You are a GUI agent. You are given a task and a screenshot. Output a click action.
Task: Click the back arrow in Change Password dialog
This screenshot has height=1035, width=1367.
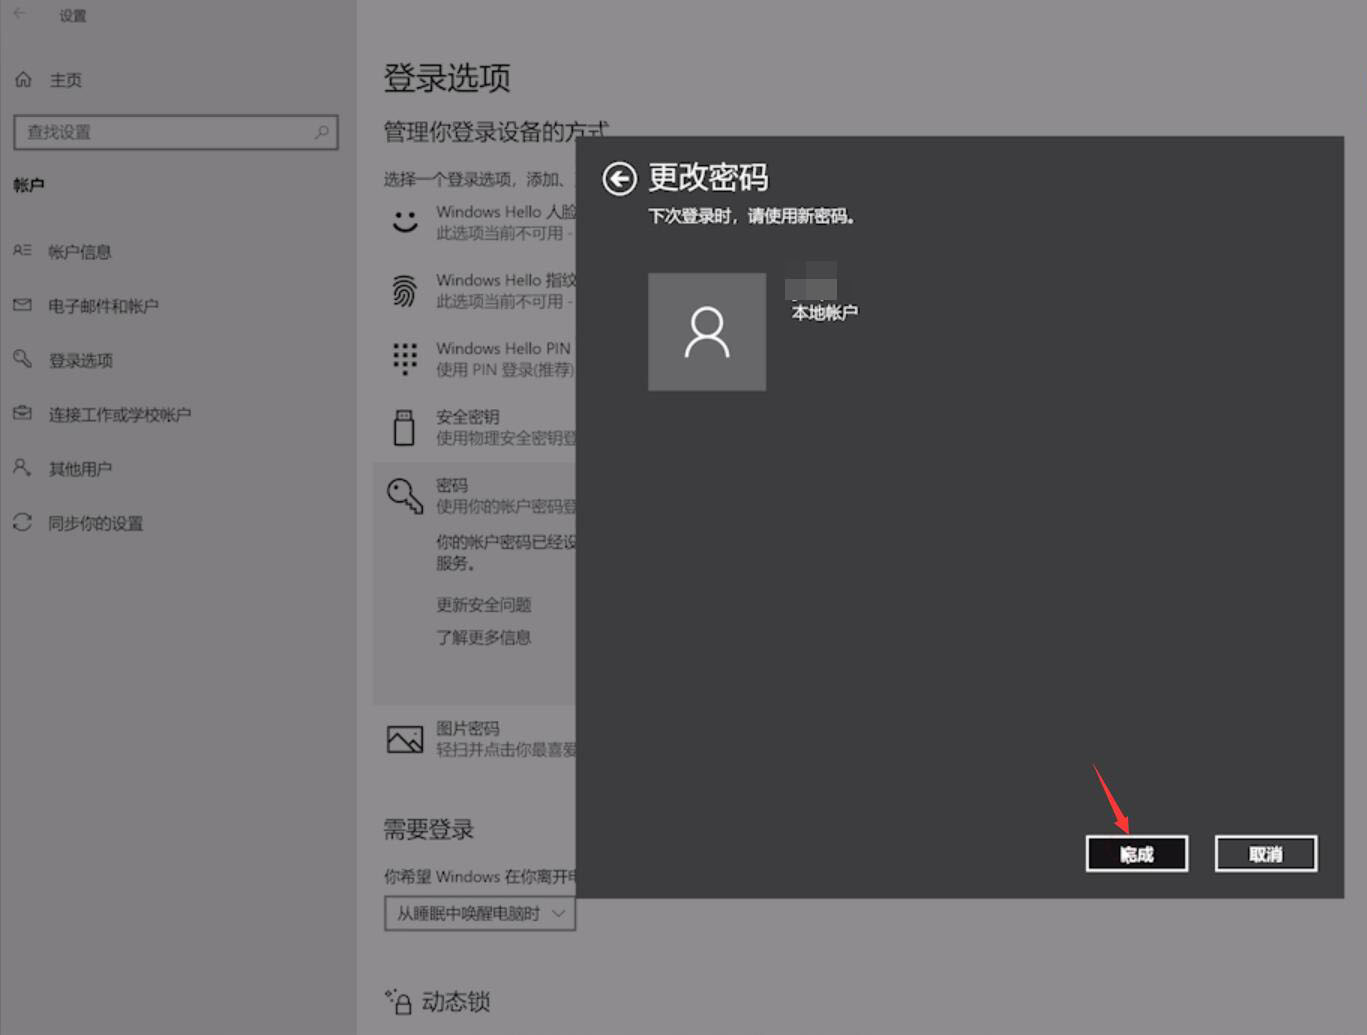(x=619, y=179)
